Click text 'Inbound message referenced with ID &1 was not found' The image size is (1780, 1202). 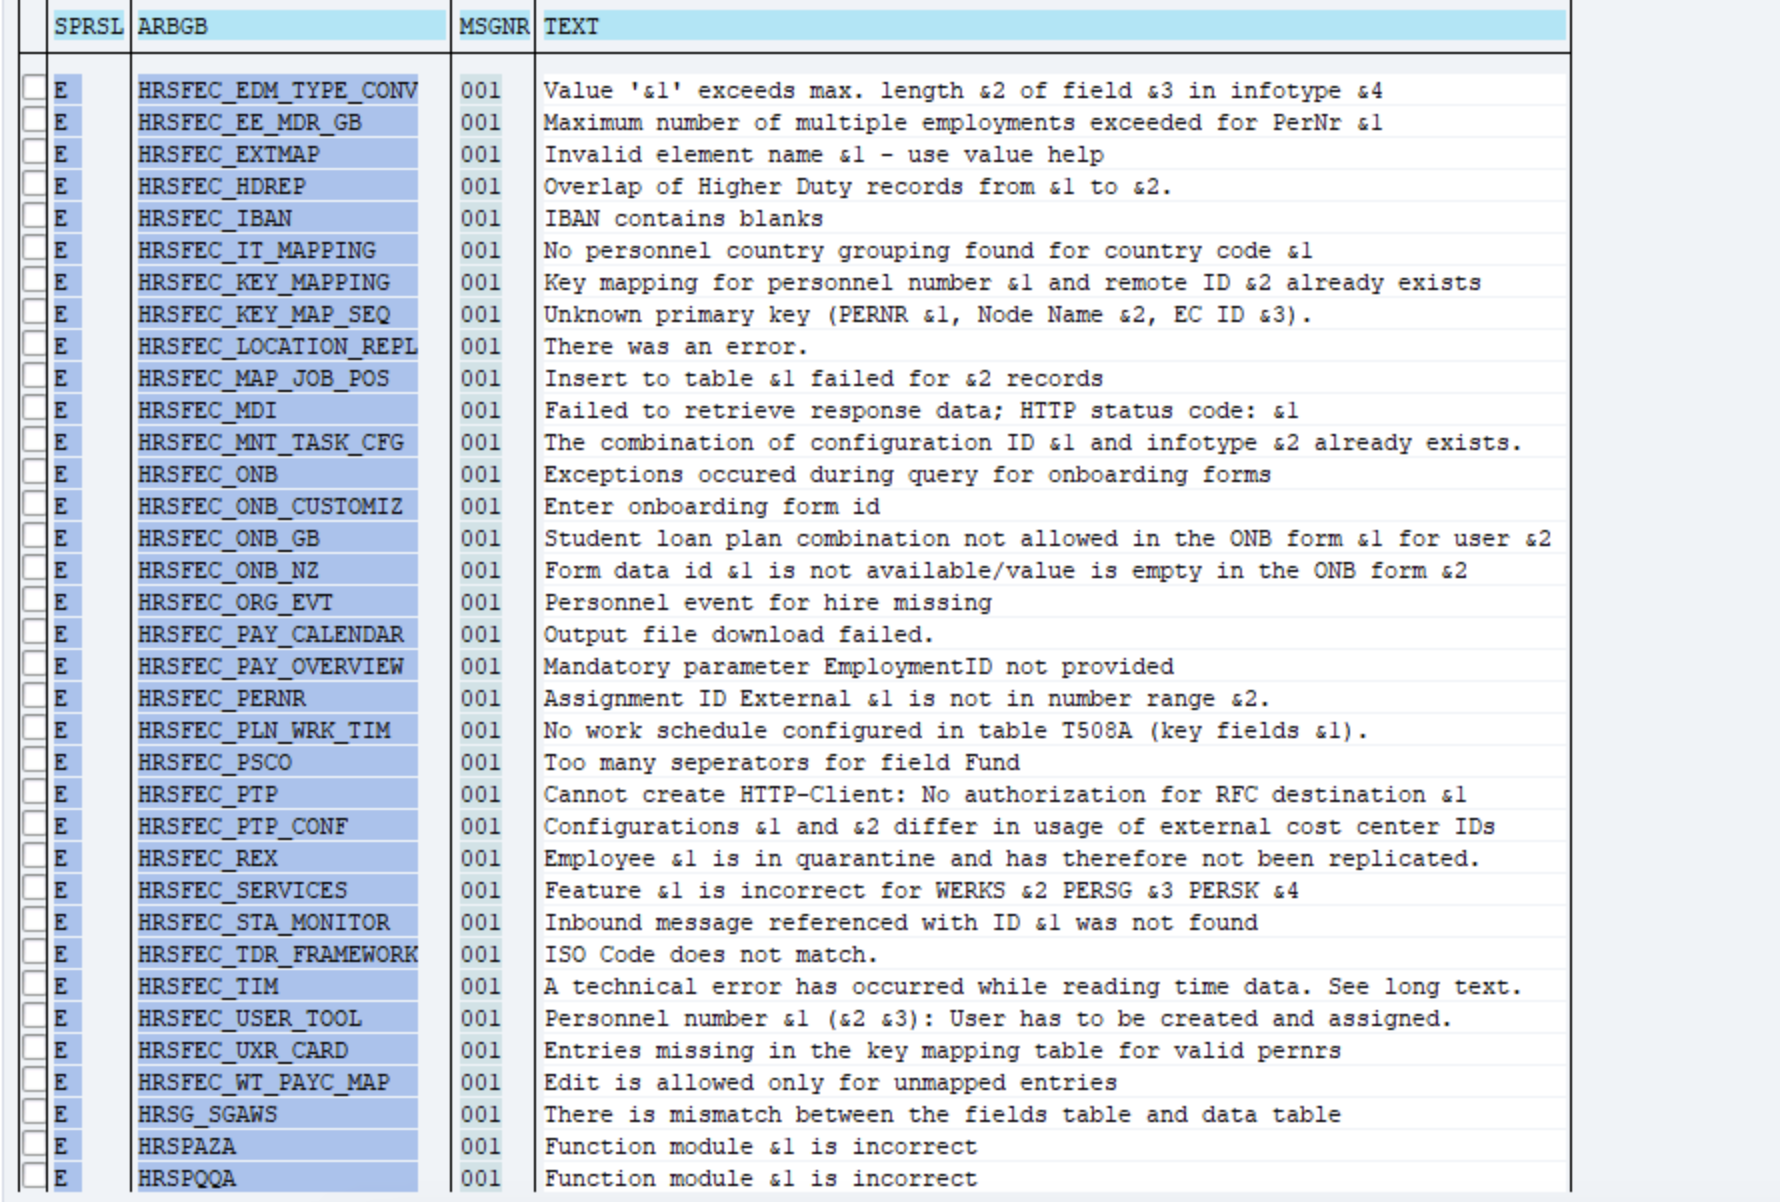pyautogui.click(x=900, y=922)
